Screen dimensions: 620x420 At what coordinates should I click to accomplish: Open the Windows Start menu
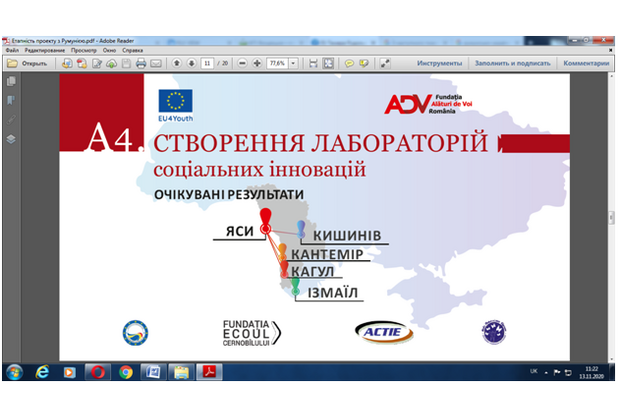(x=15, y=372)
